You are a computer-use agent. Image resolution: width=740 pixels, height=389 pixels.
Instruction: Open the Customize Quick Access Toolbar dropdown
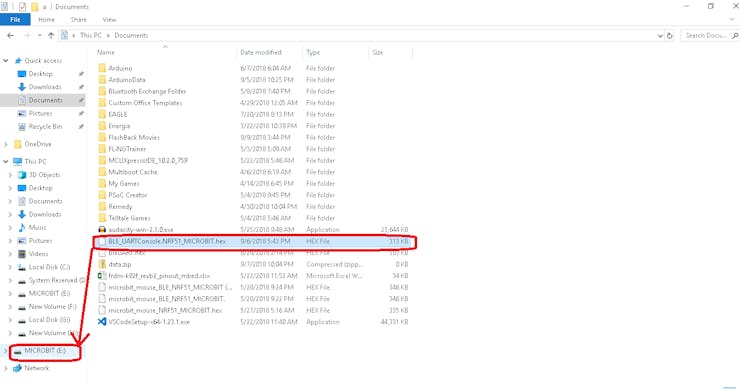pyautogui.click(x=45, y=7)
